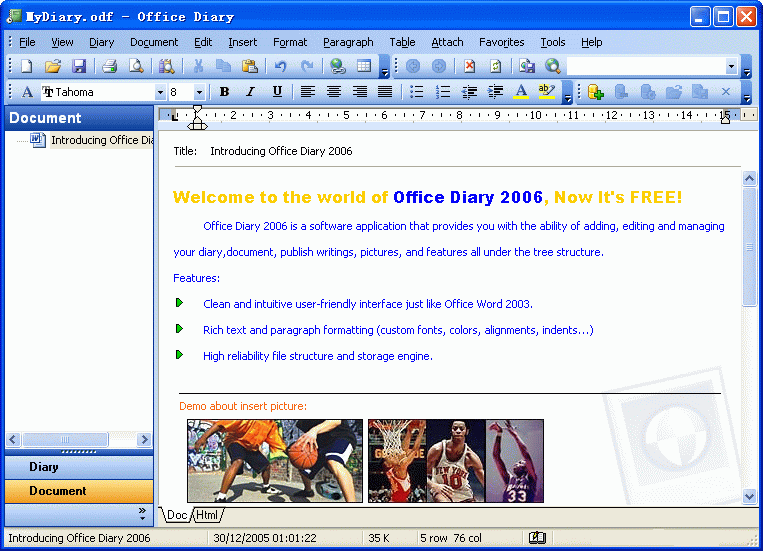763x551 pixels.
Task: Save the diary with floppy icon
Action: pyautogui.click(x=78, y=66)
